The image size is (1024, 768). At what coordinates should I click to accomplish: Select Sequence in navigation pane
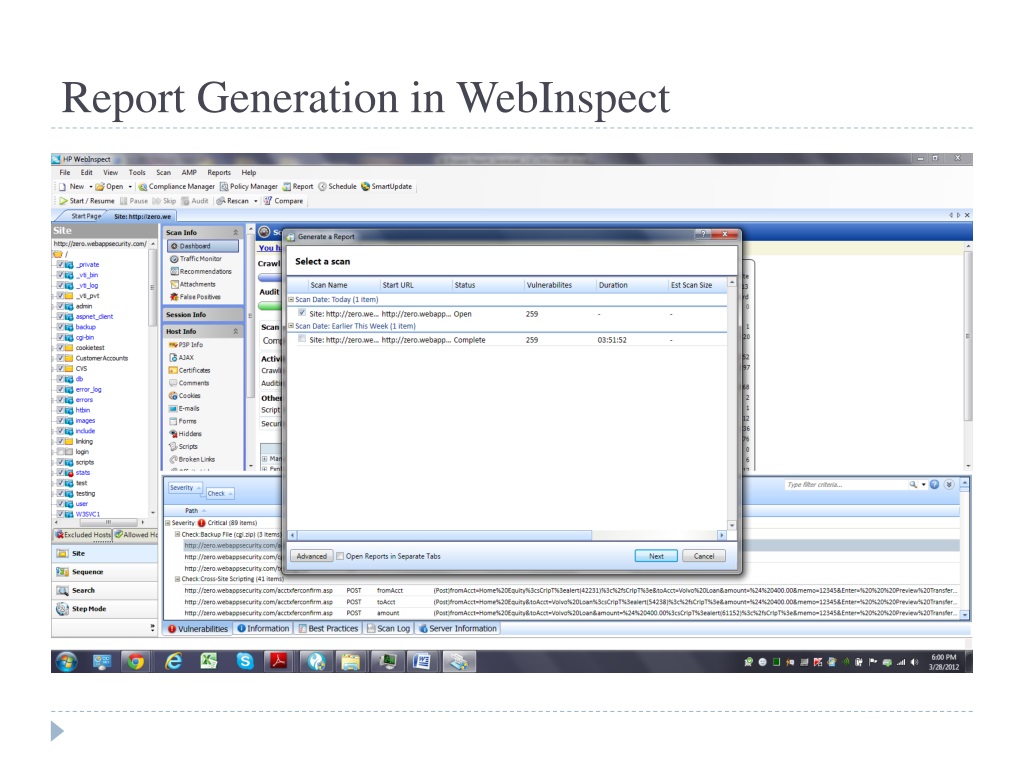[x=104, y=572]
